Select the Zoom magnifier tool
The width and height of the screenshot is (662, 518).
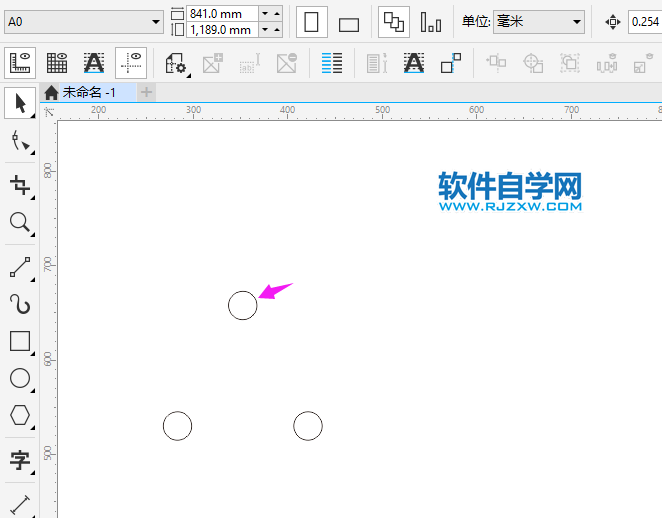coord(20,222)
